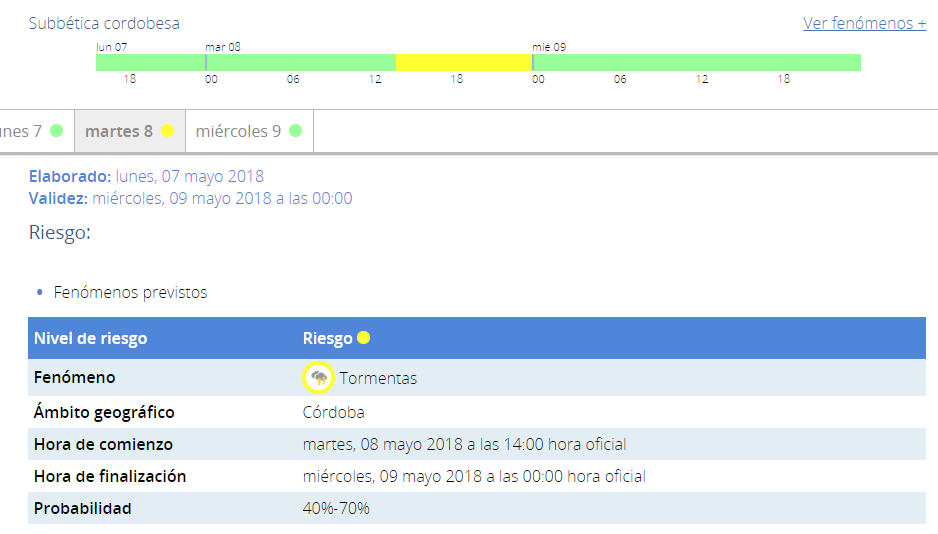The image size is (938, 534).
Task: Click the end time 'miércoles, 09 mayo 2018 a las 00:00 hora oficial'
Action: (x=474, y=476)
